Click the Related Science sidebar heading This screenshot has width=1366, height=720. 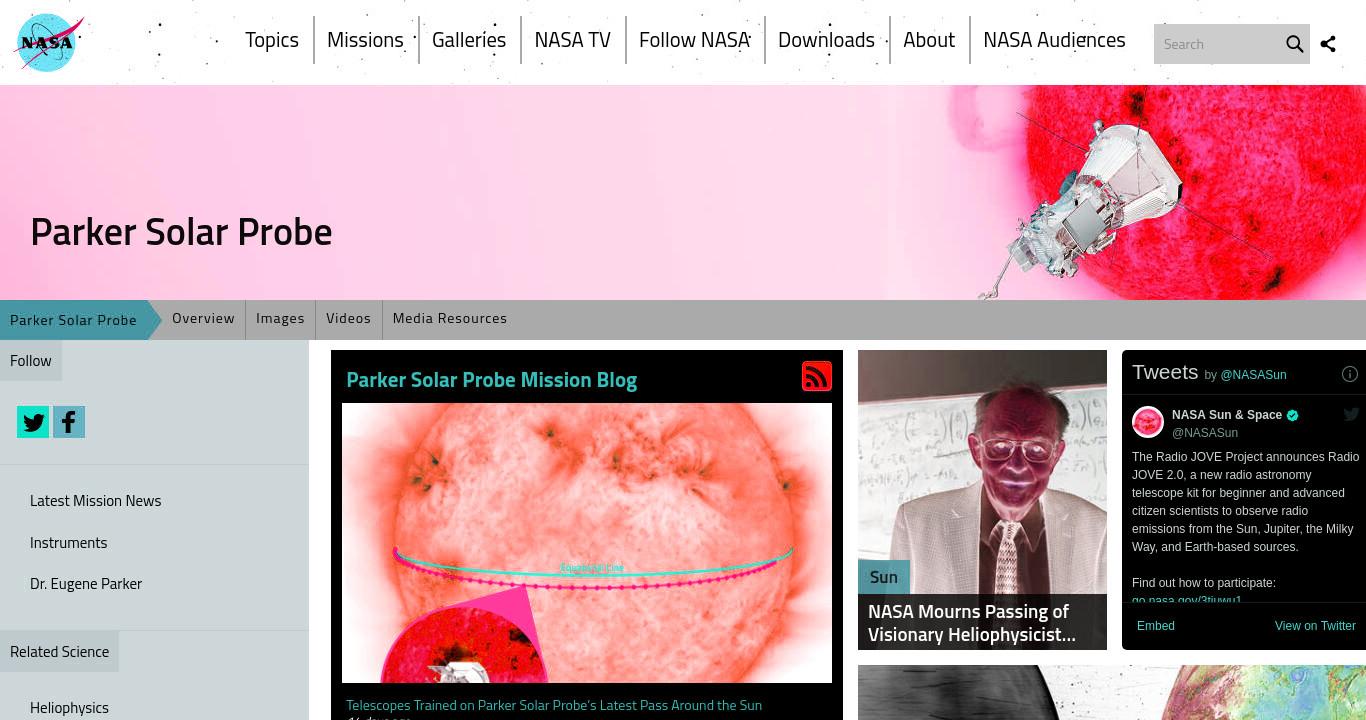click(x=59, y=652)
